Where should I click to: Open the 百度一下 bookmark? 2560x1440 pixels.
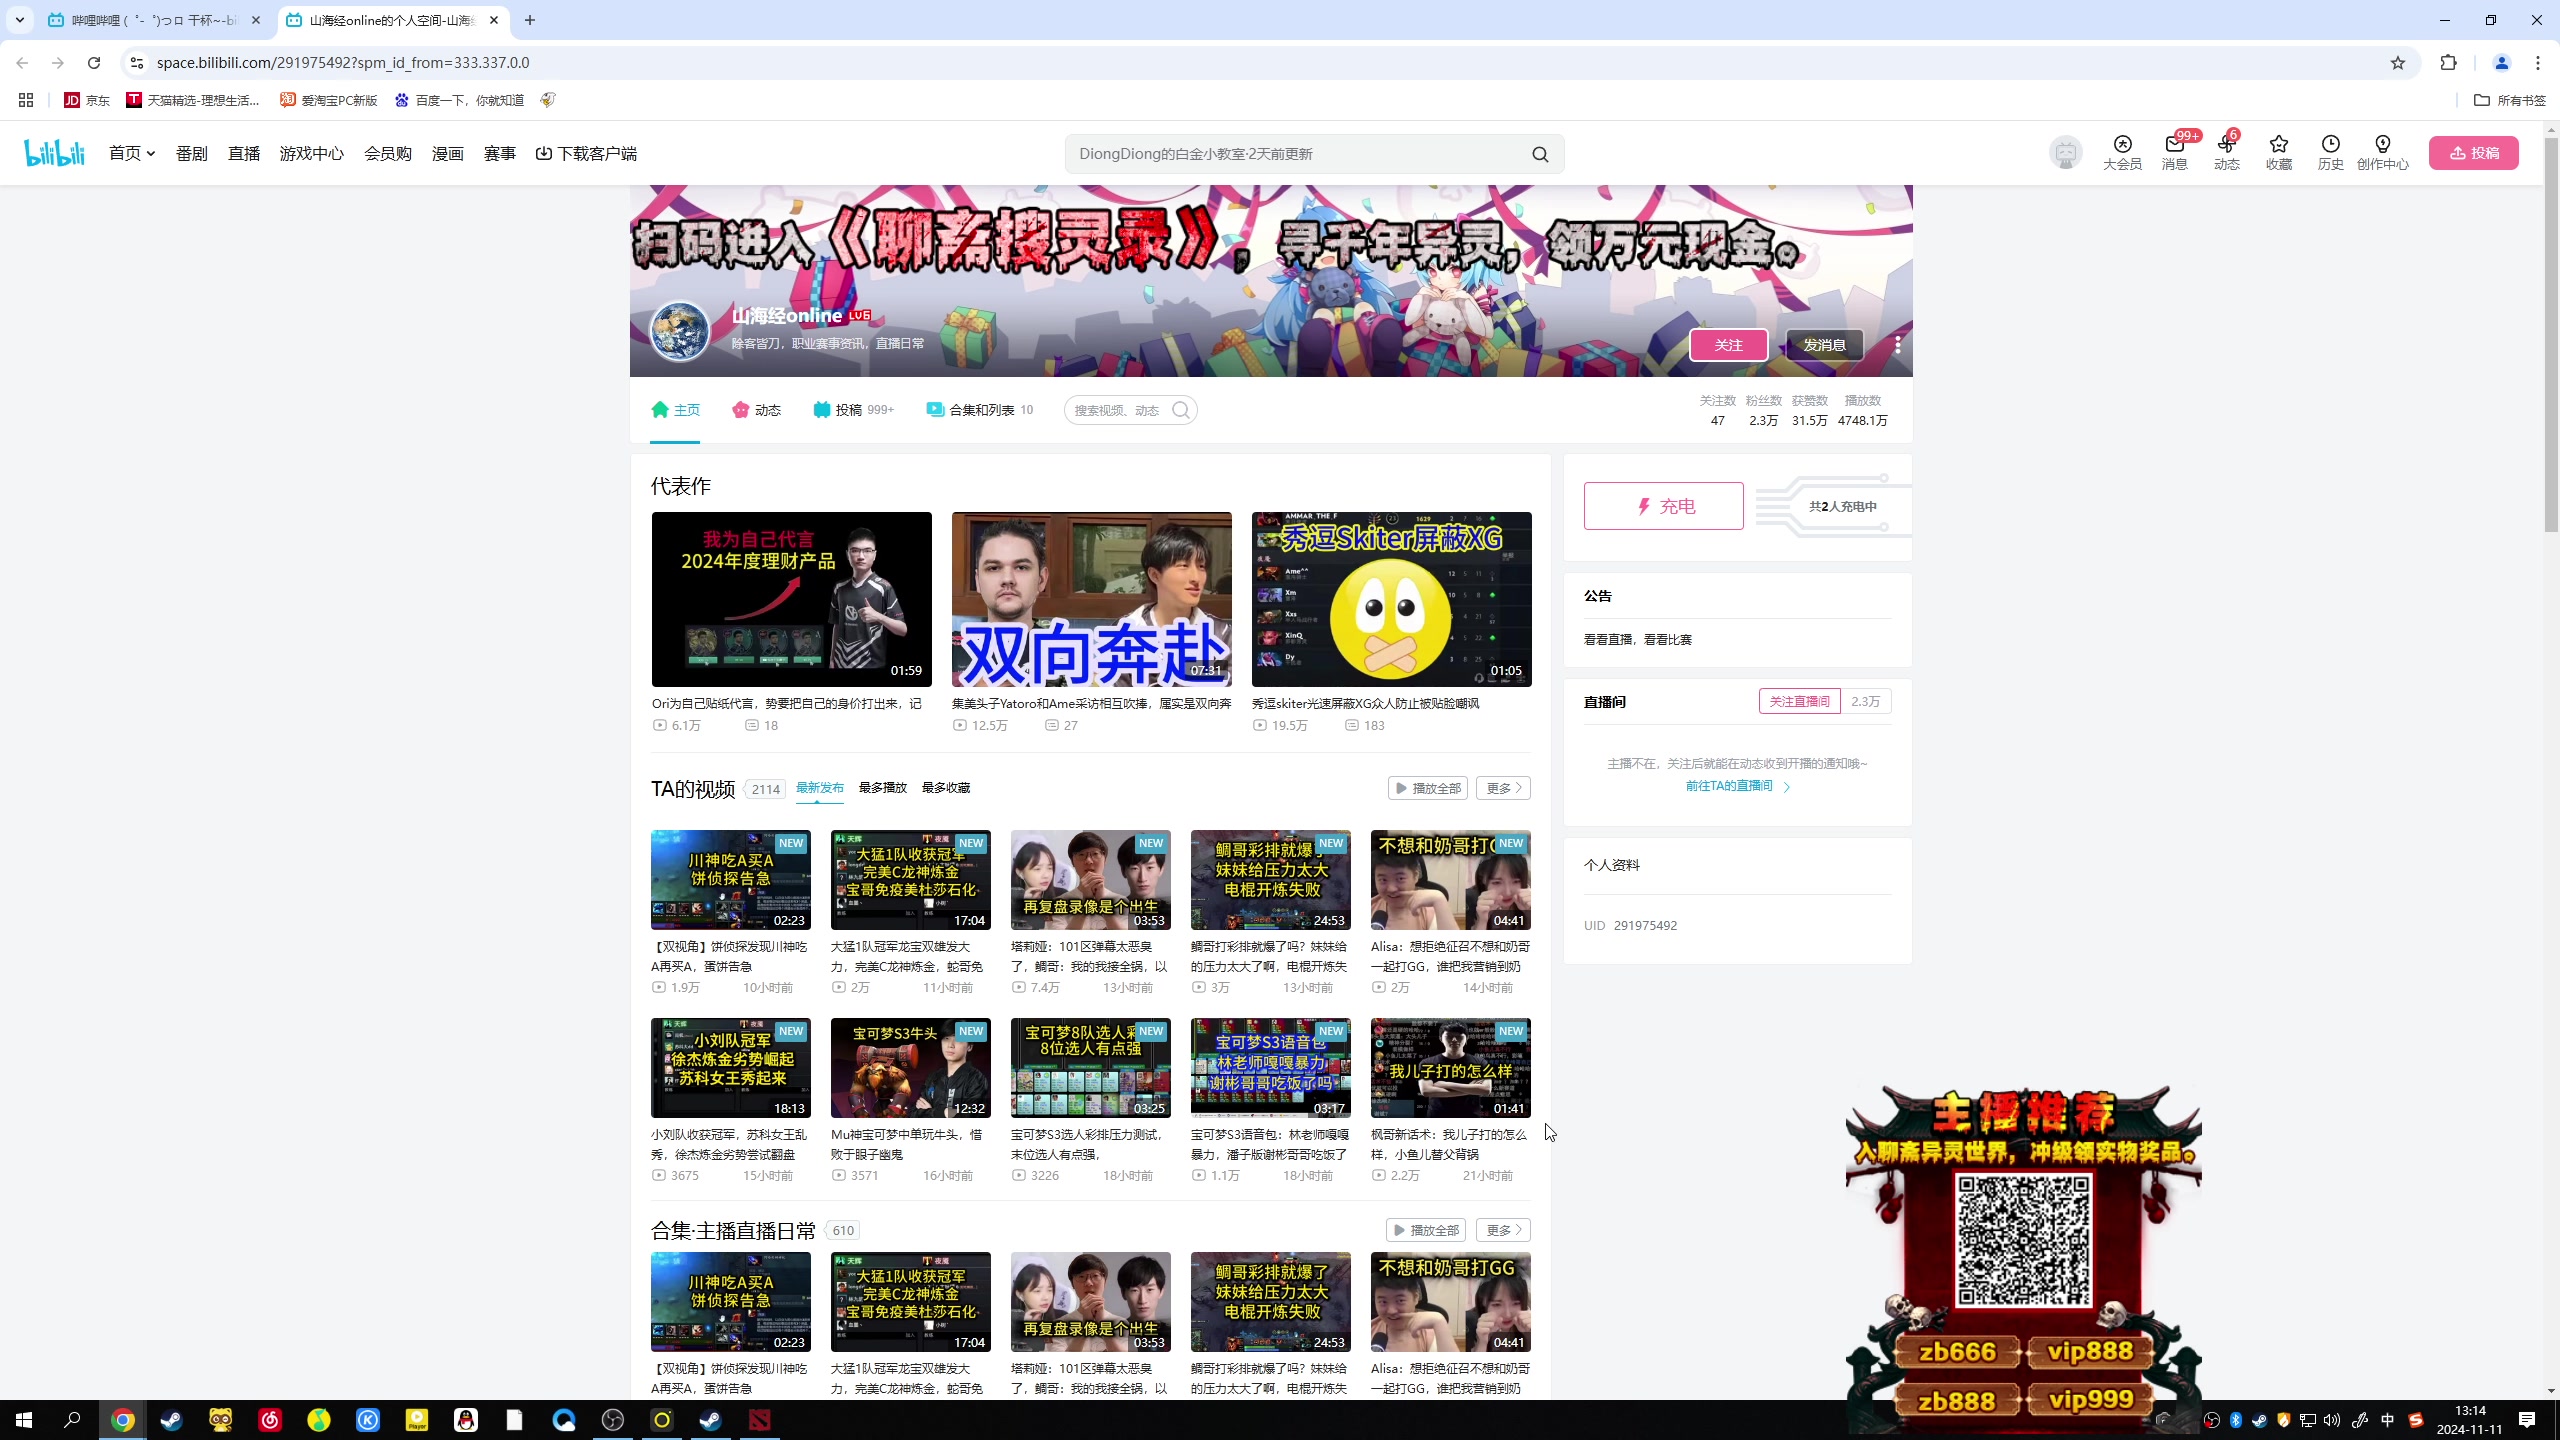pos(460,100)
